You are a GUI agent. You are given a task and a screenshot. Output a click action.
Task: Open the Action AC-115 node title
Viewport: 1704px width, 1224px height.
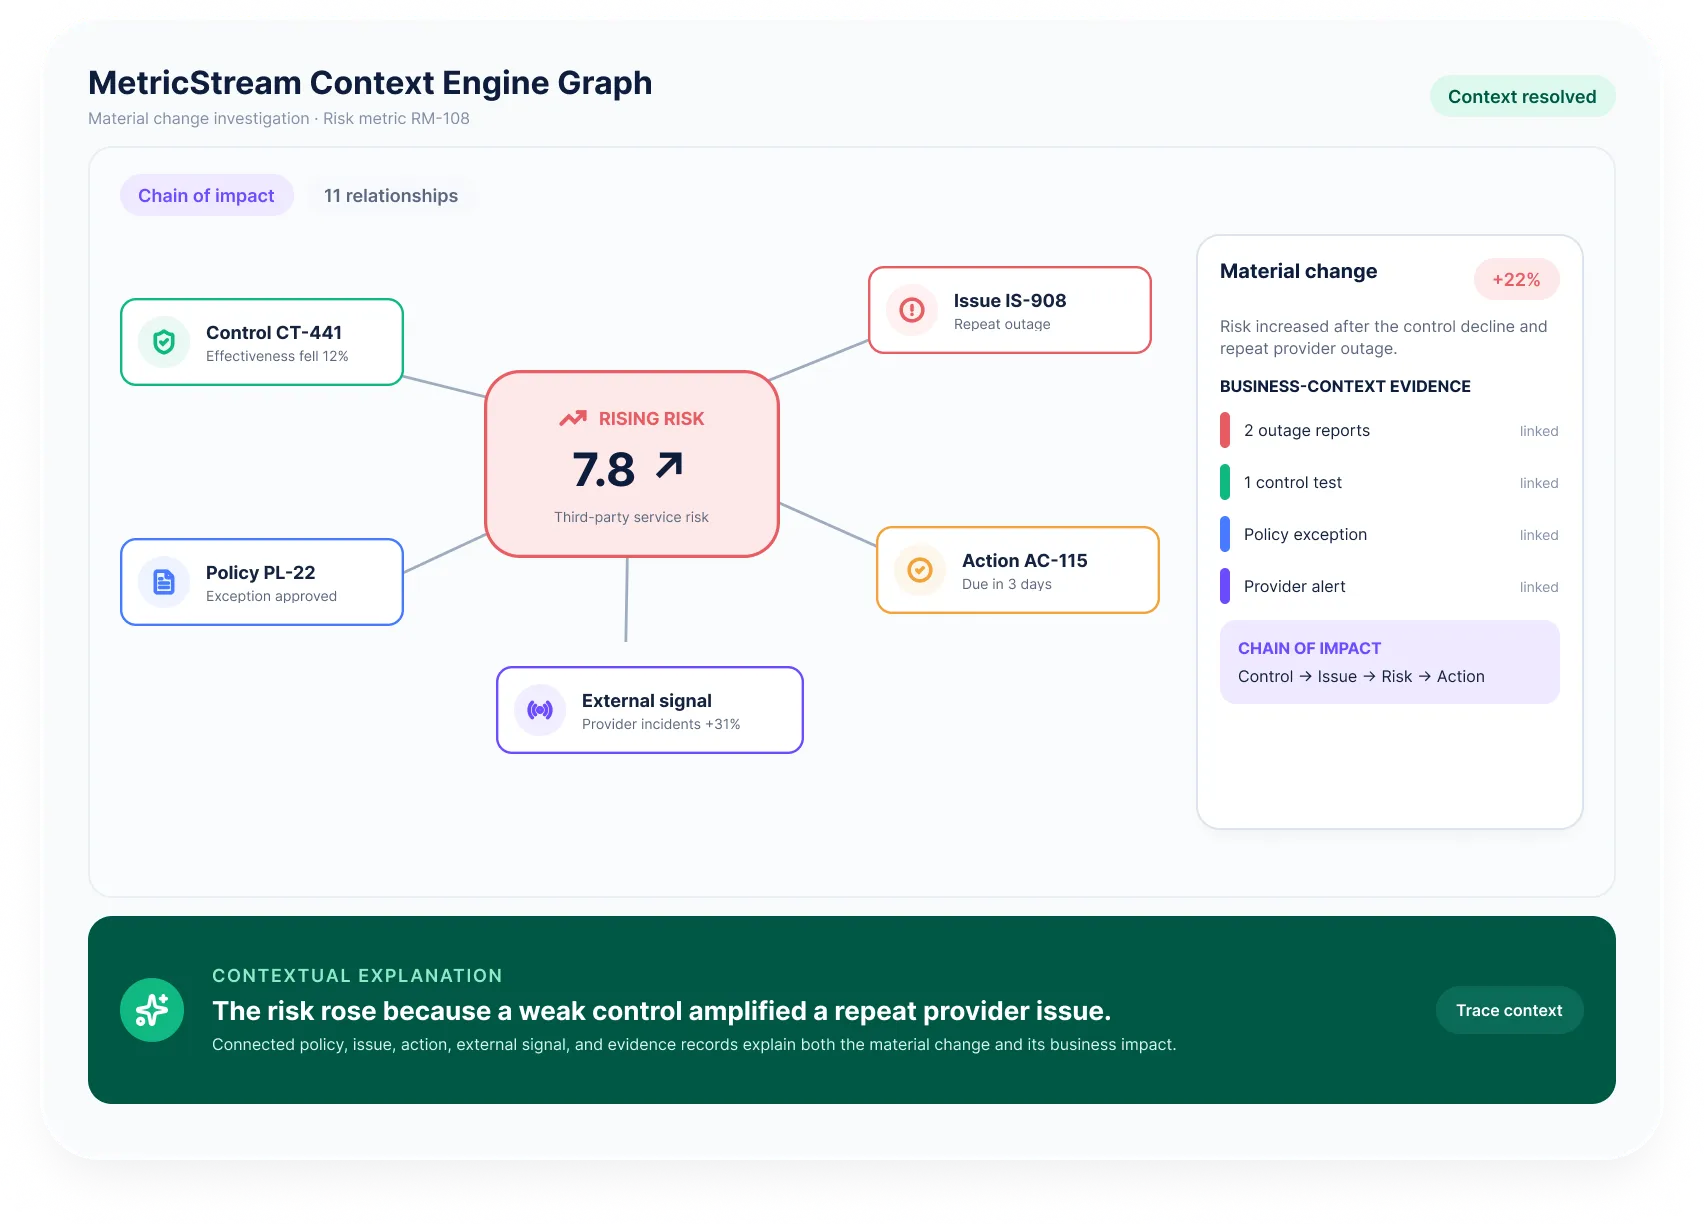click(x=1024, y=560)
